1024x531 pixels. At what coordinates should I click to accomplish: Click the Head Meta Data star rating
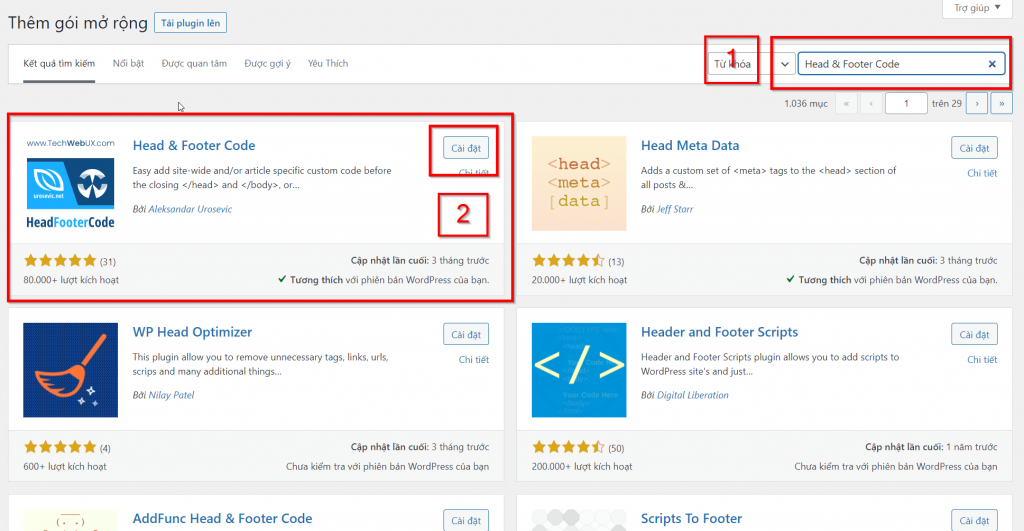(568, 261)
